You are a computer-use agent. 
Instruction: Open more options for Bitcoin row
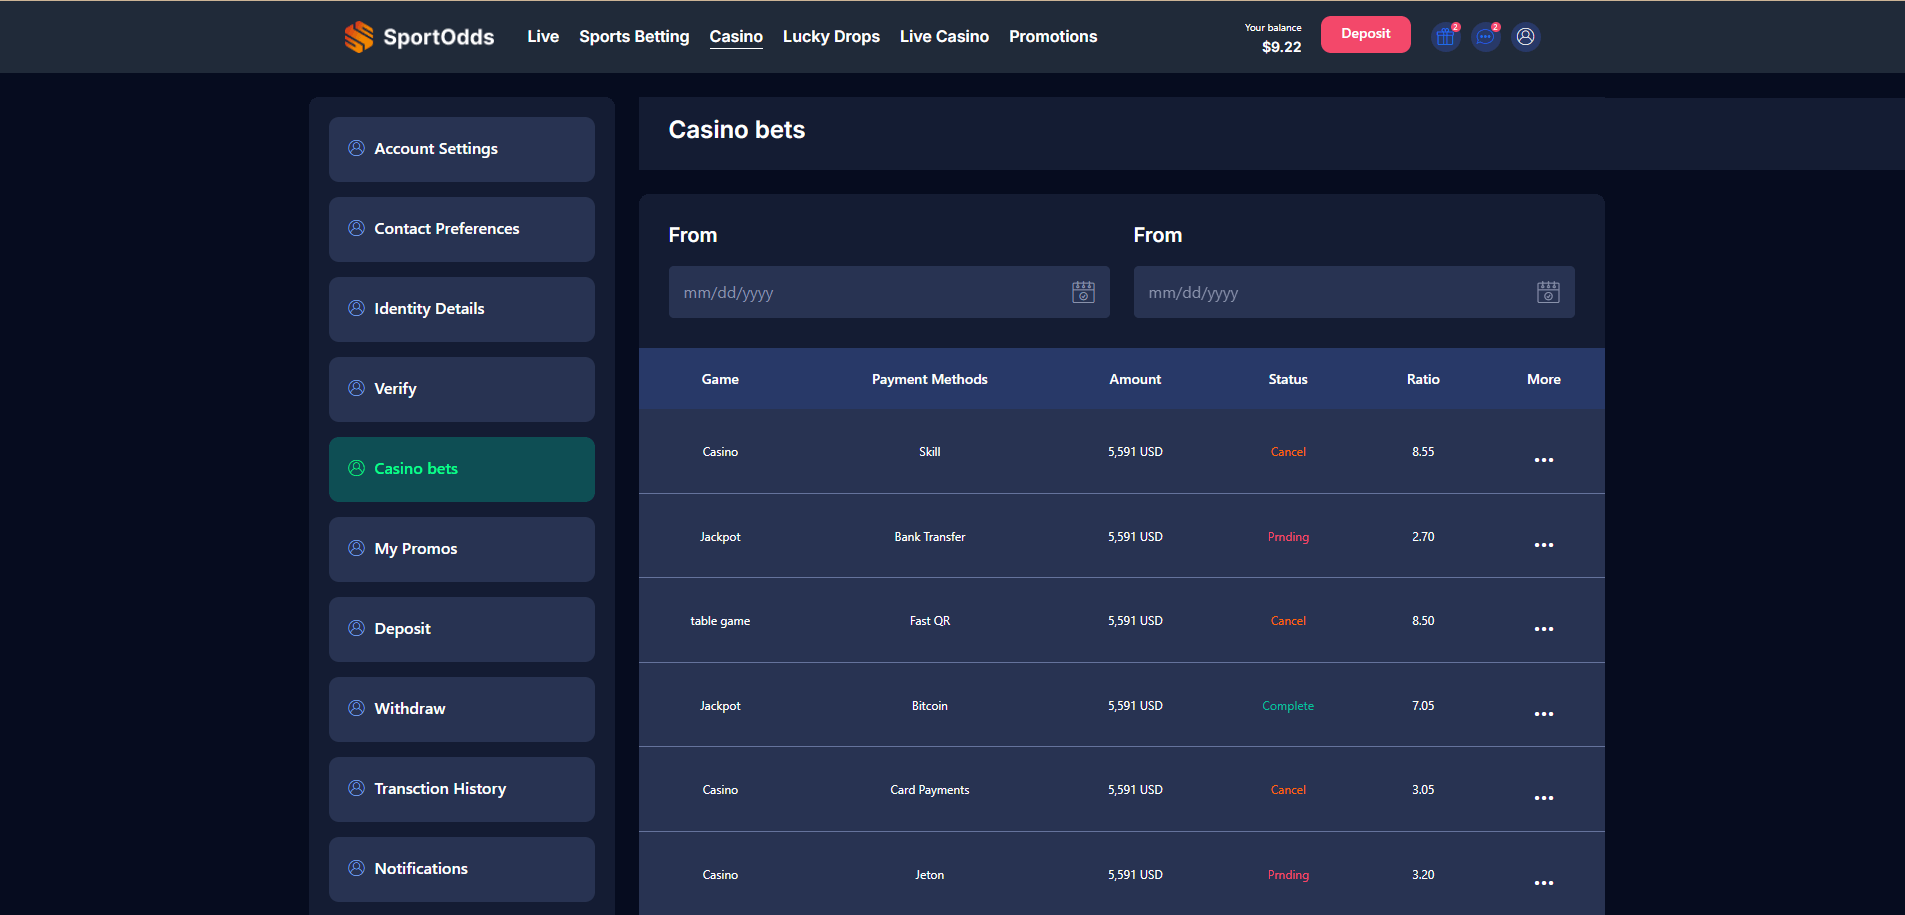coord(1544,714)
